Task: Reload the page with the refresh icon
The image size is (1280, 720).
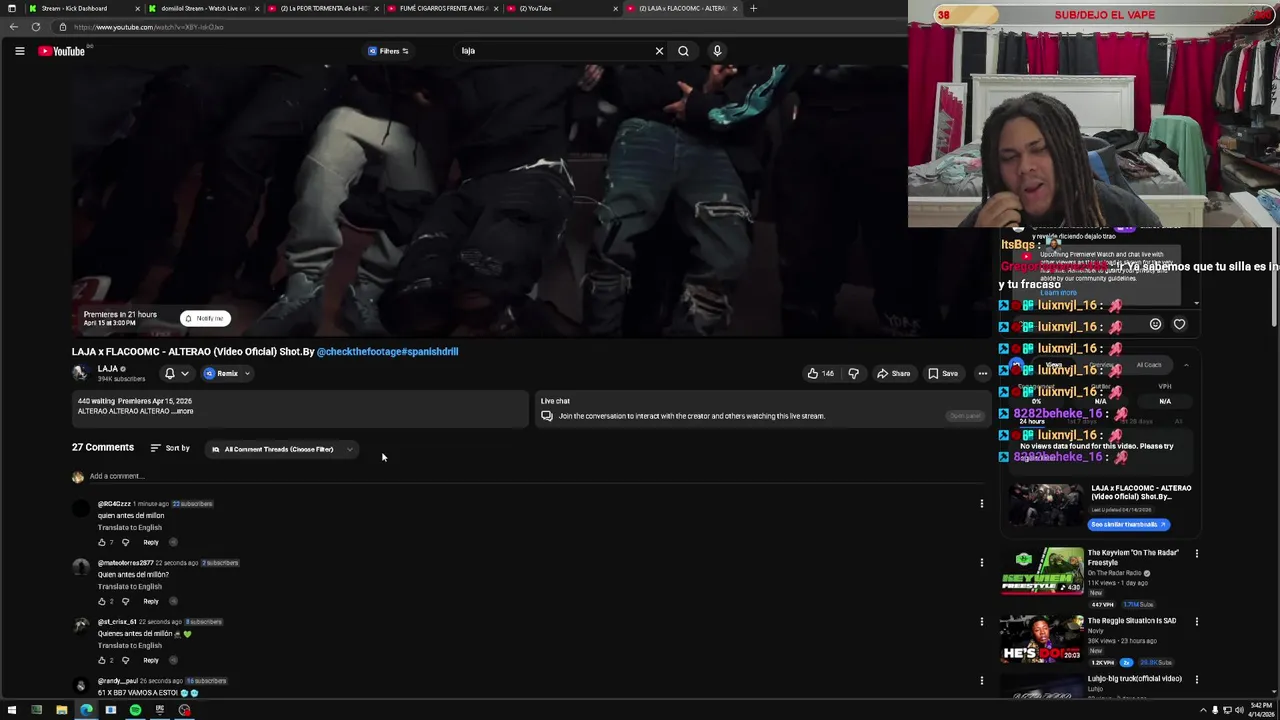Action: click(x=36, y=27)
